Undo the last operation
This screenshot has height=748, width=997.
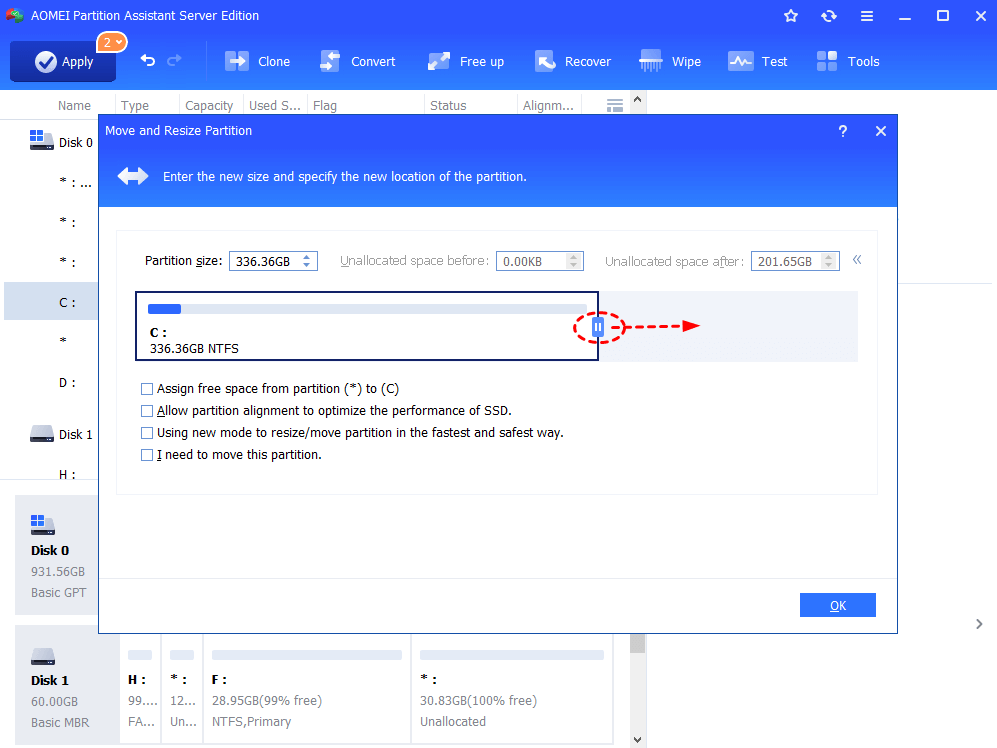pyautogui.click(x=148, y=60)
